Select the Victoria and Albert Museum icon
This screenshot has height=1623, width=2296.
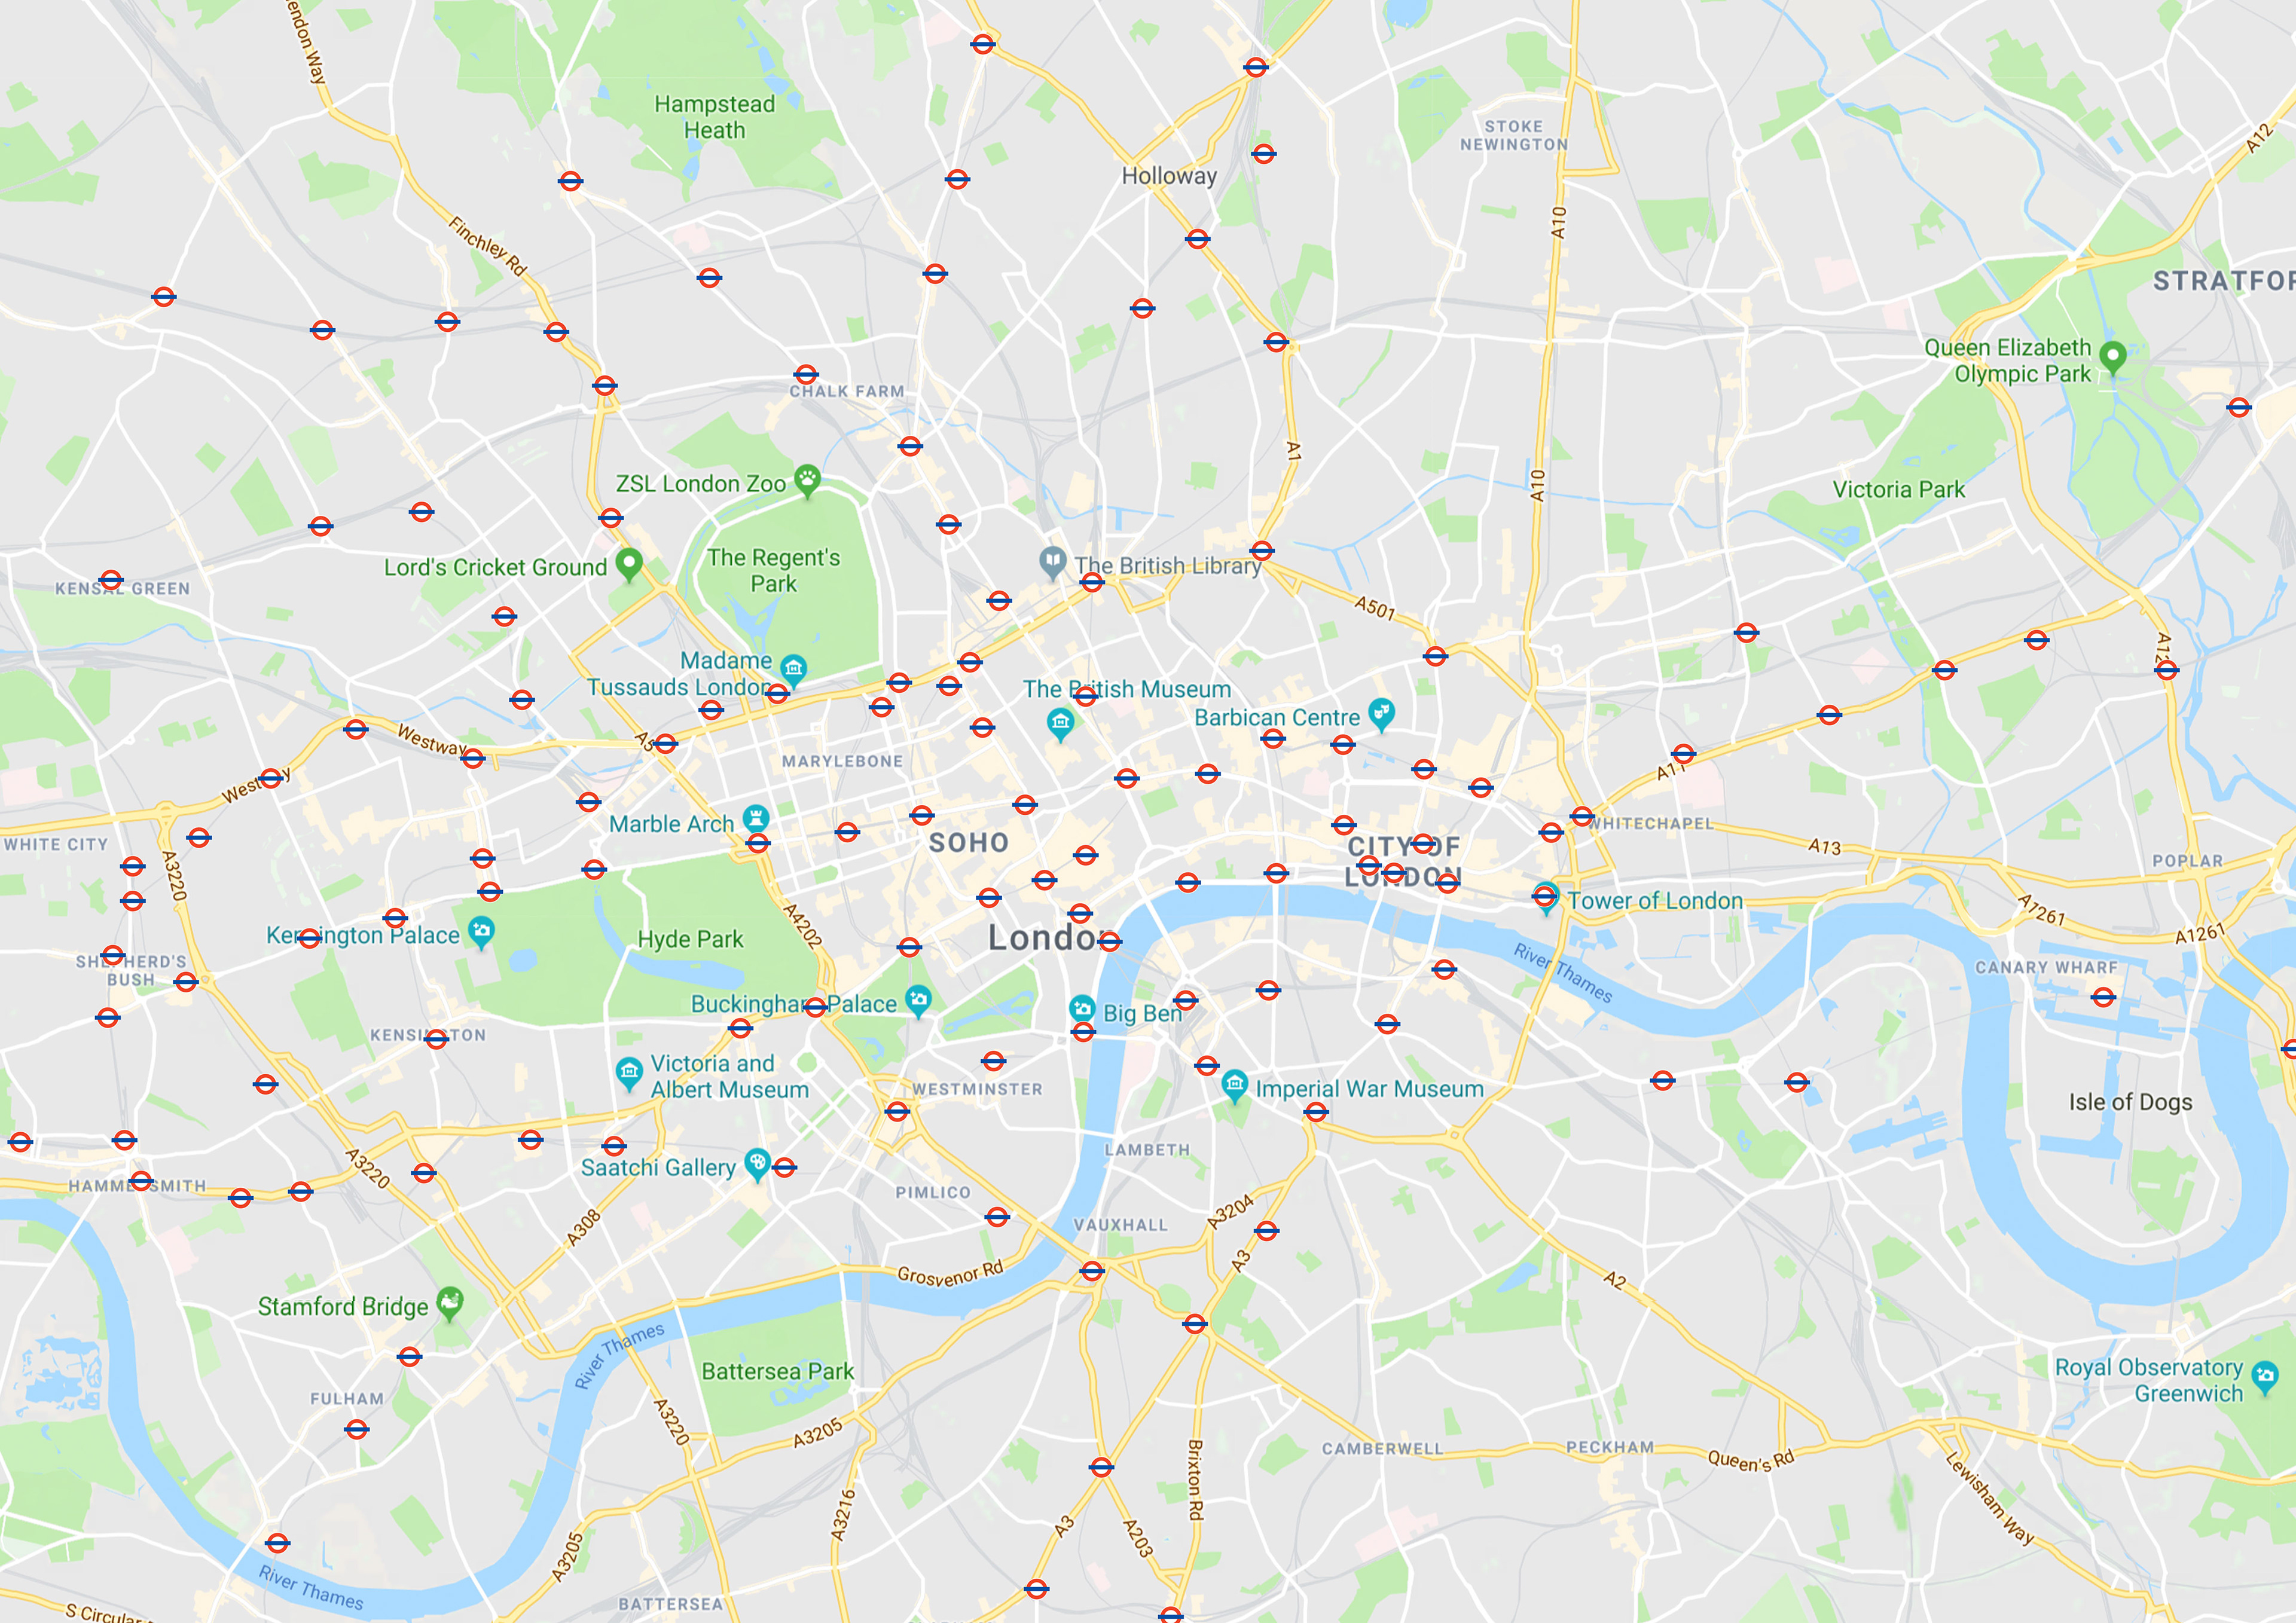point(629,1074)
